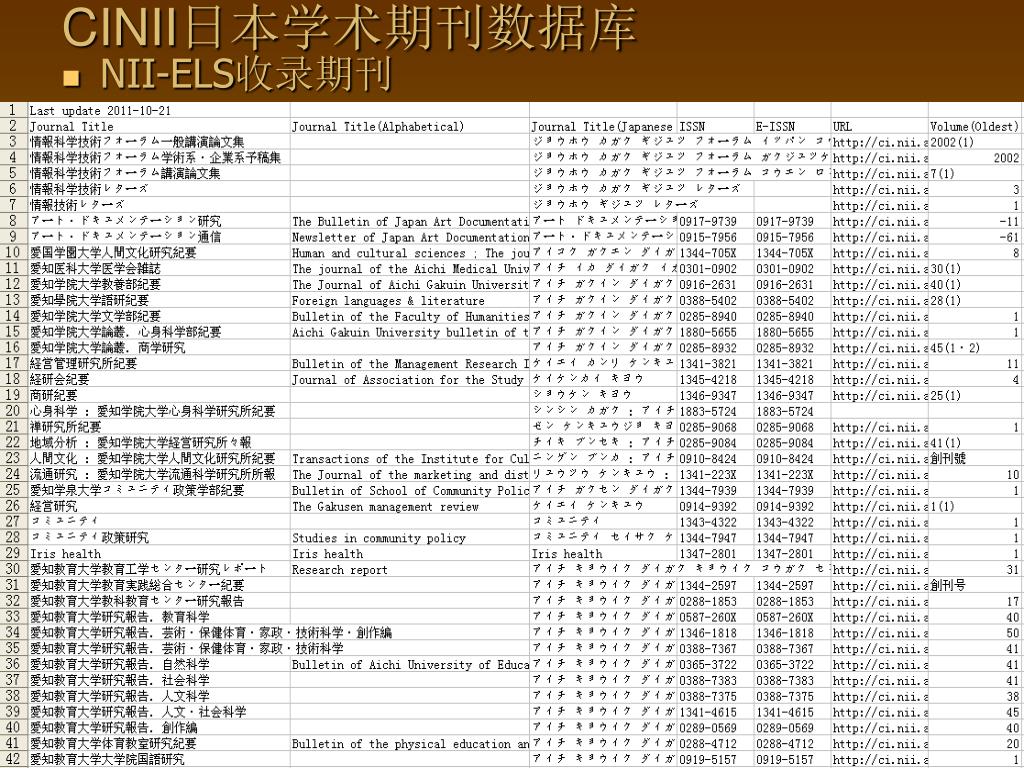Click 'The Bulletin of Japan Art Documentation' cell
The height and width of the screenshot is (768, 1024).
pos(409,221)
